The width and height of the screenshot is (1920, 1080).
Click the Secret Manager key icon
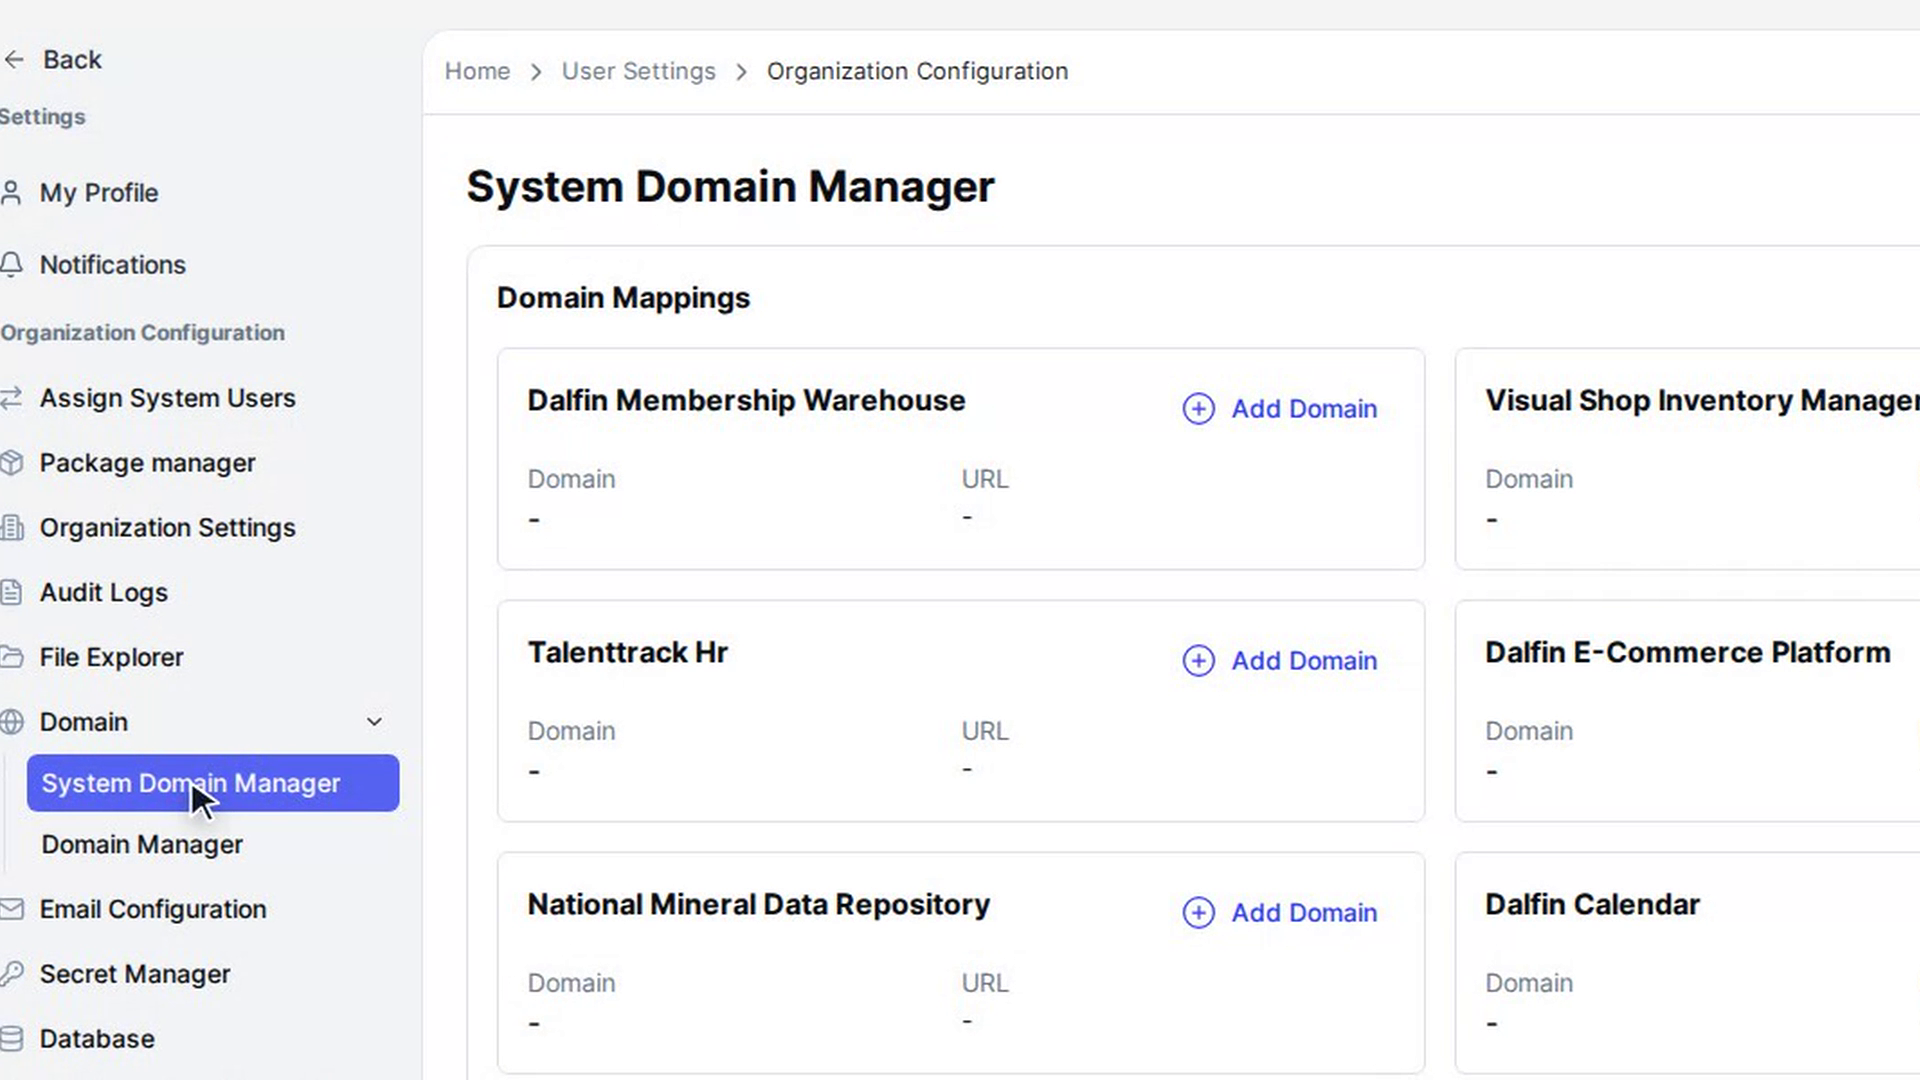[x=11, y=974]
